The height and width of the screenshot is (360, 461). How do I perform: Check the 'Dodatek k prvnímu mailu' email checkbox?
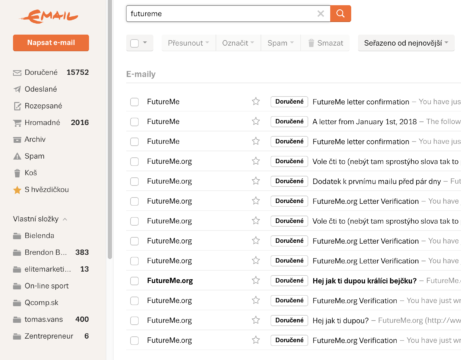coord(134,181)
